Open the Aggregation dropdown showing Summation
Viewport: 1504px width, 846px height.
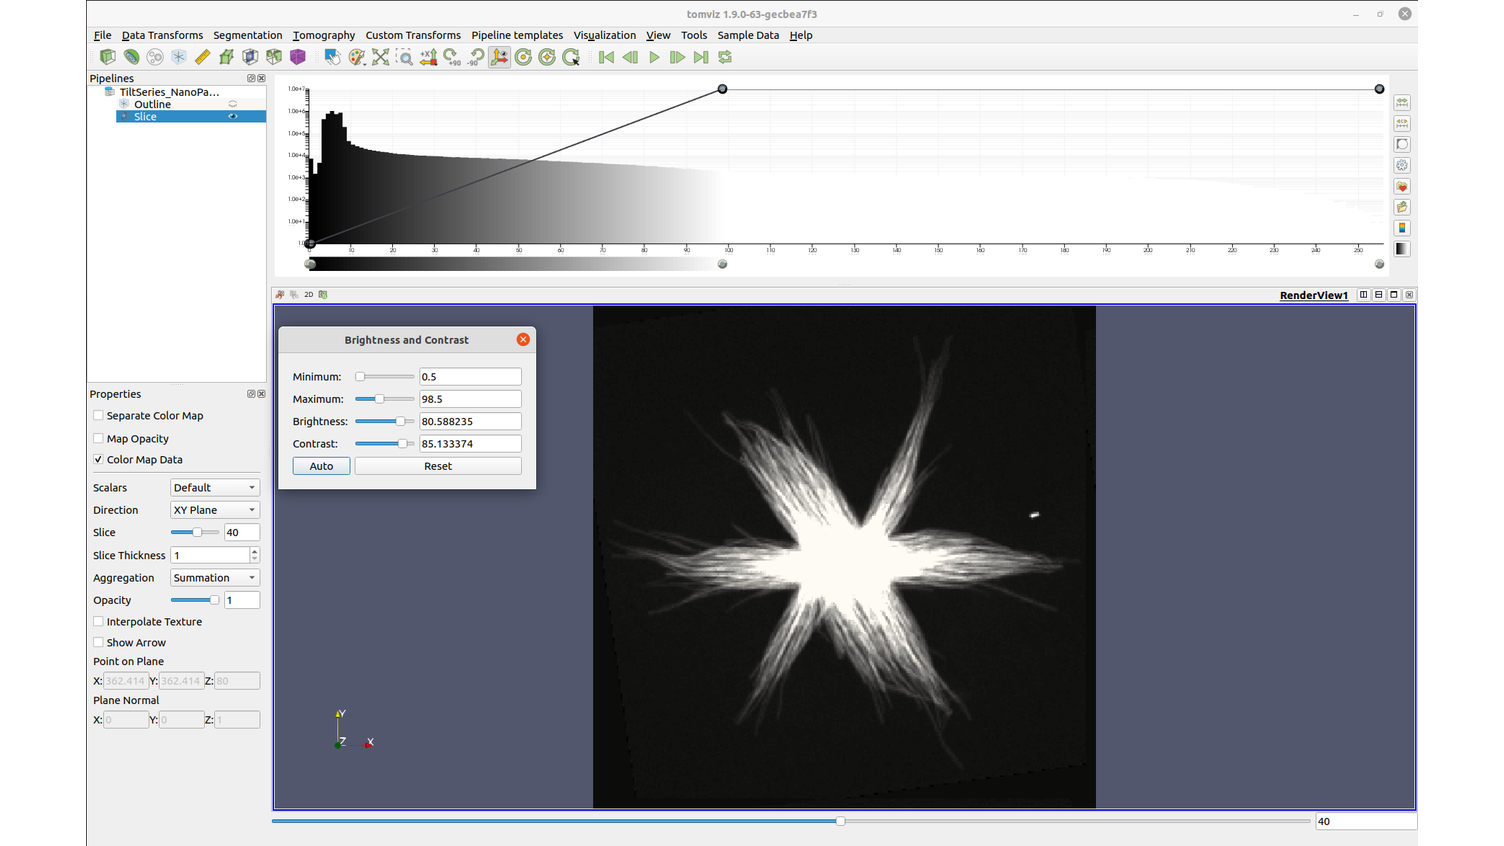[x=214, y=577]
